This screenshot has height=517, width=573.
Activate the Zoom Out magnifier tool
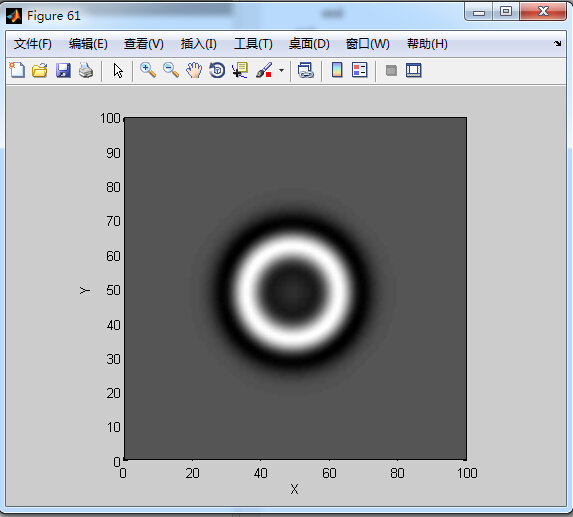(x=171, y=70)
